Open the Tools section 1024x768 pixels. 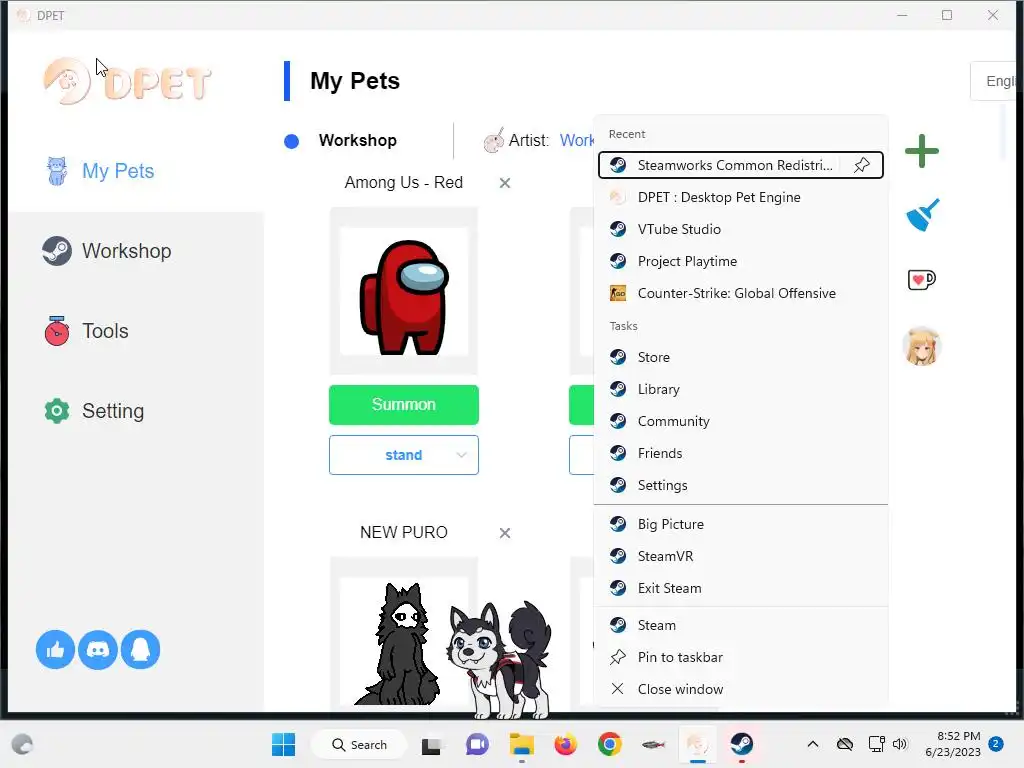tap(104, 331)
